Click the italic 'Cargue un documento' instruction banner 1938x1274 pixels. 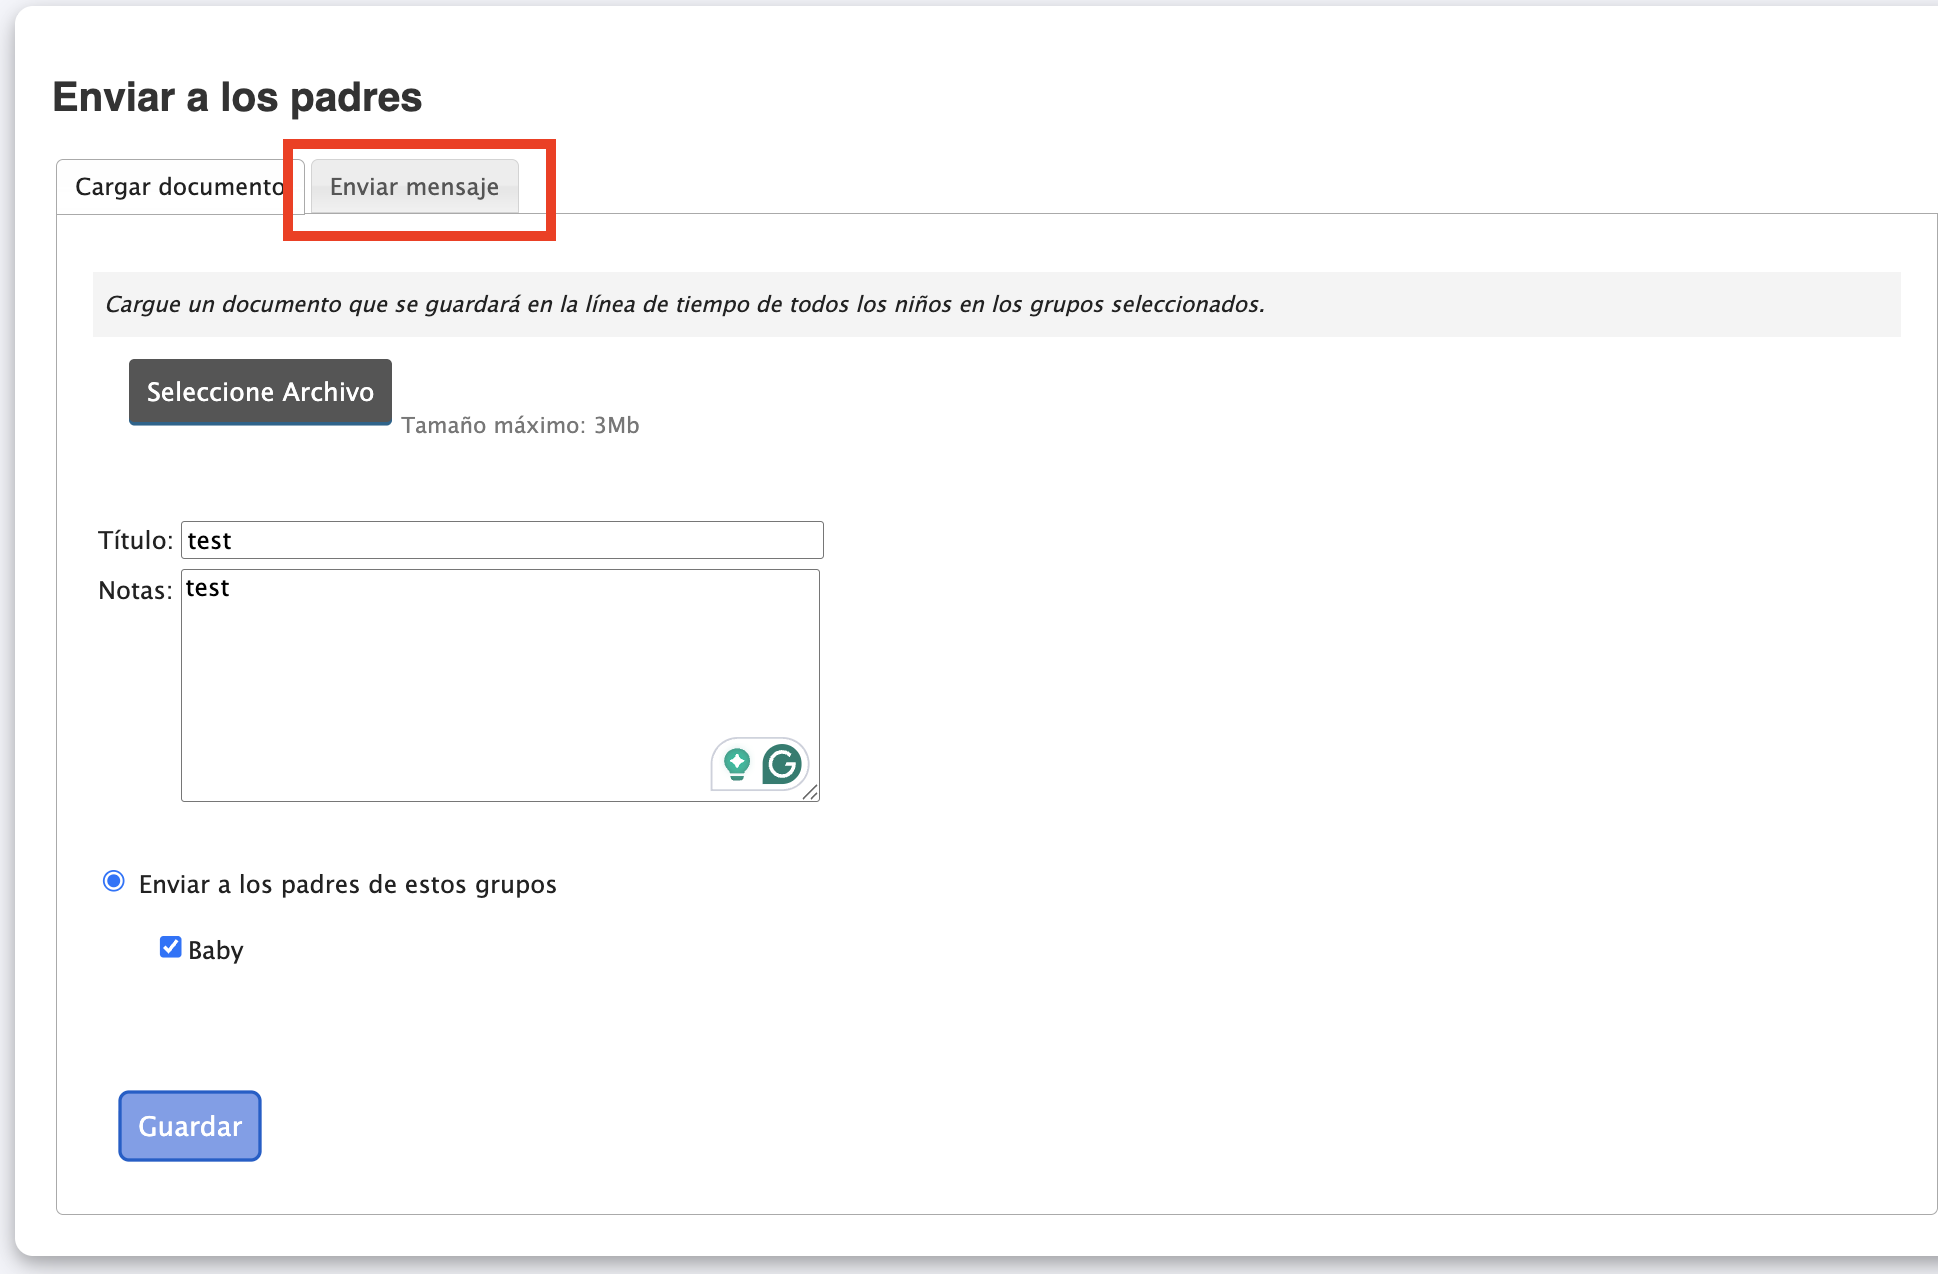pyautogui.click(x=685, y=304)
